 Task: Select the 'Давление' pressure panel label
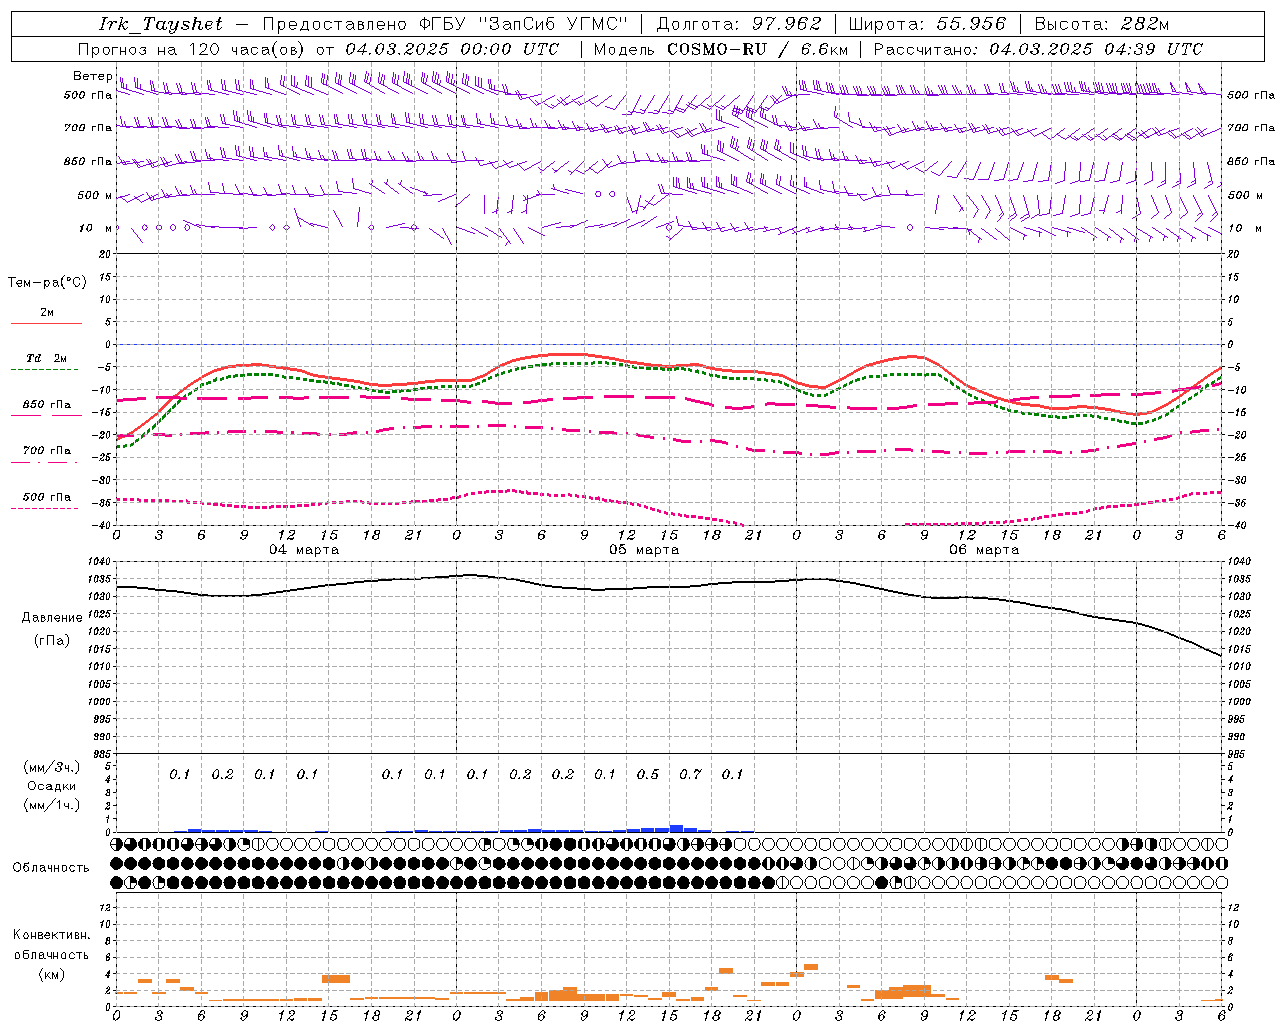pos(52,618)
